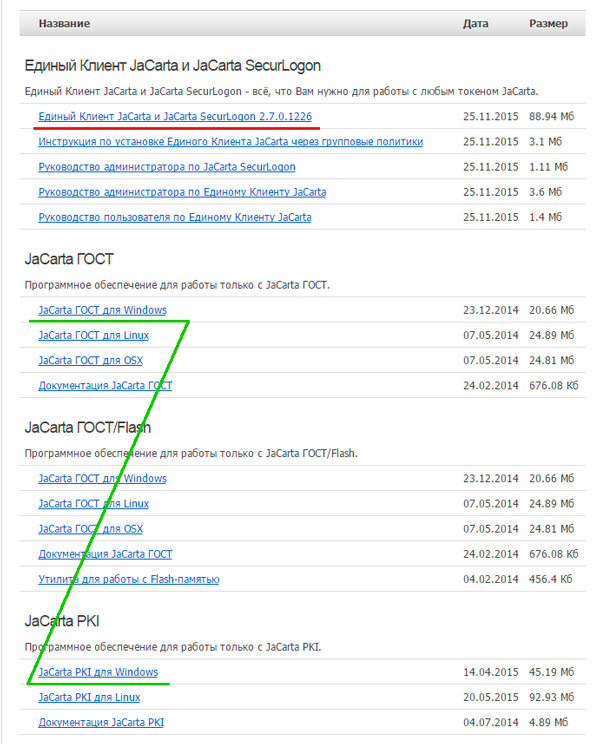Open Утилита для работы с Flash-памятью link
The height and width of the screenshot is (744, 600).
(x=129, y=579)
